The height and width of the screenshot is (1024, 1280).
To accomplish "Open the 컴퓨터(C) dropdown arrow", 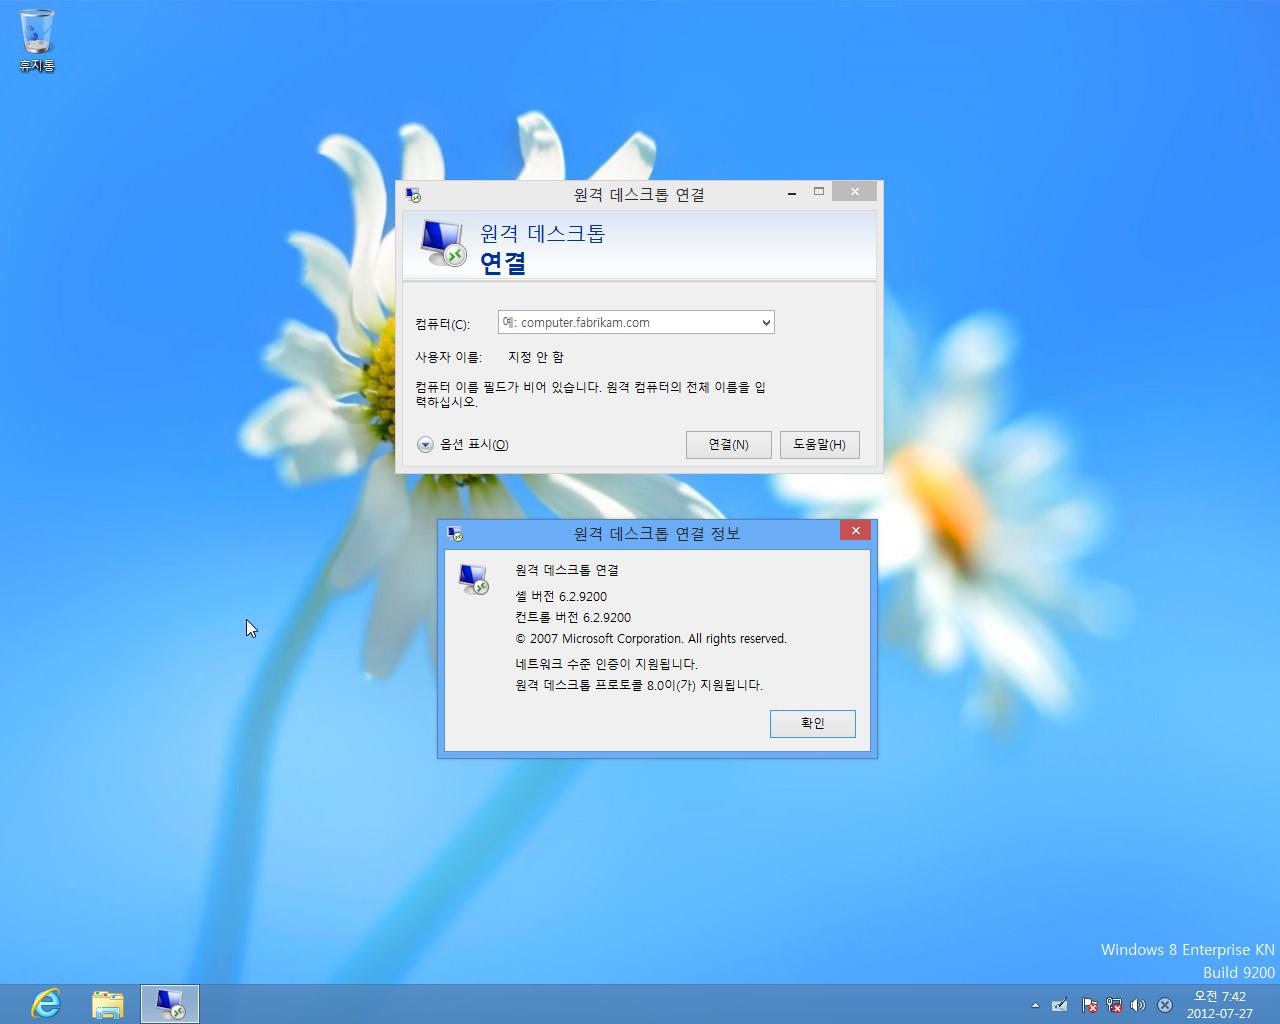I will pos(766,322).
